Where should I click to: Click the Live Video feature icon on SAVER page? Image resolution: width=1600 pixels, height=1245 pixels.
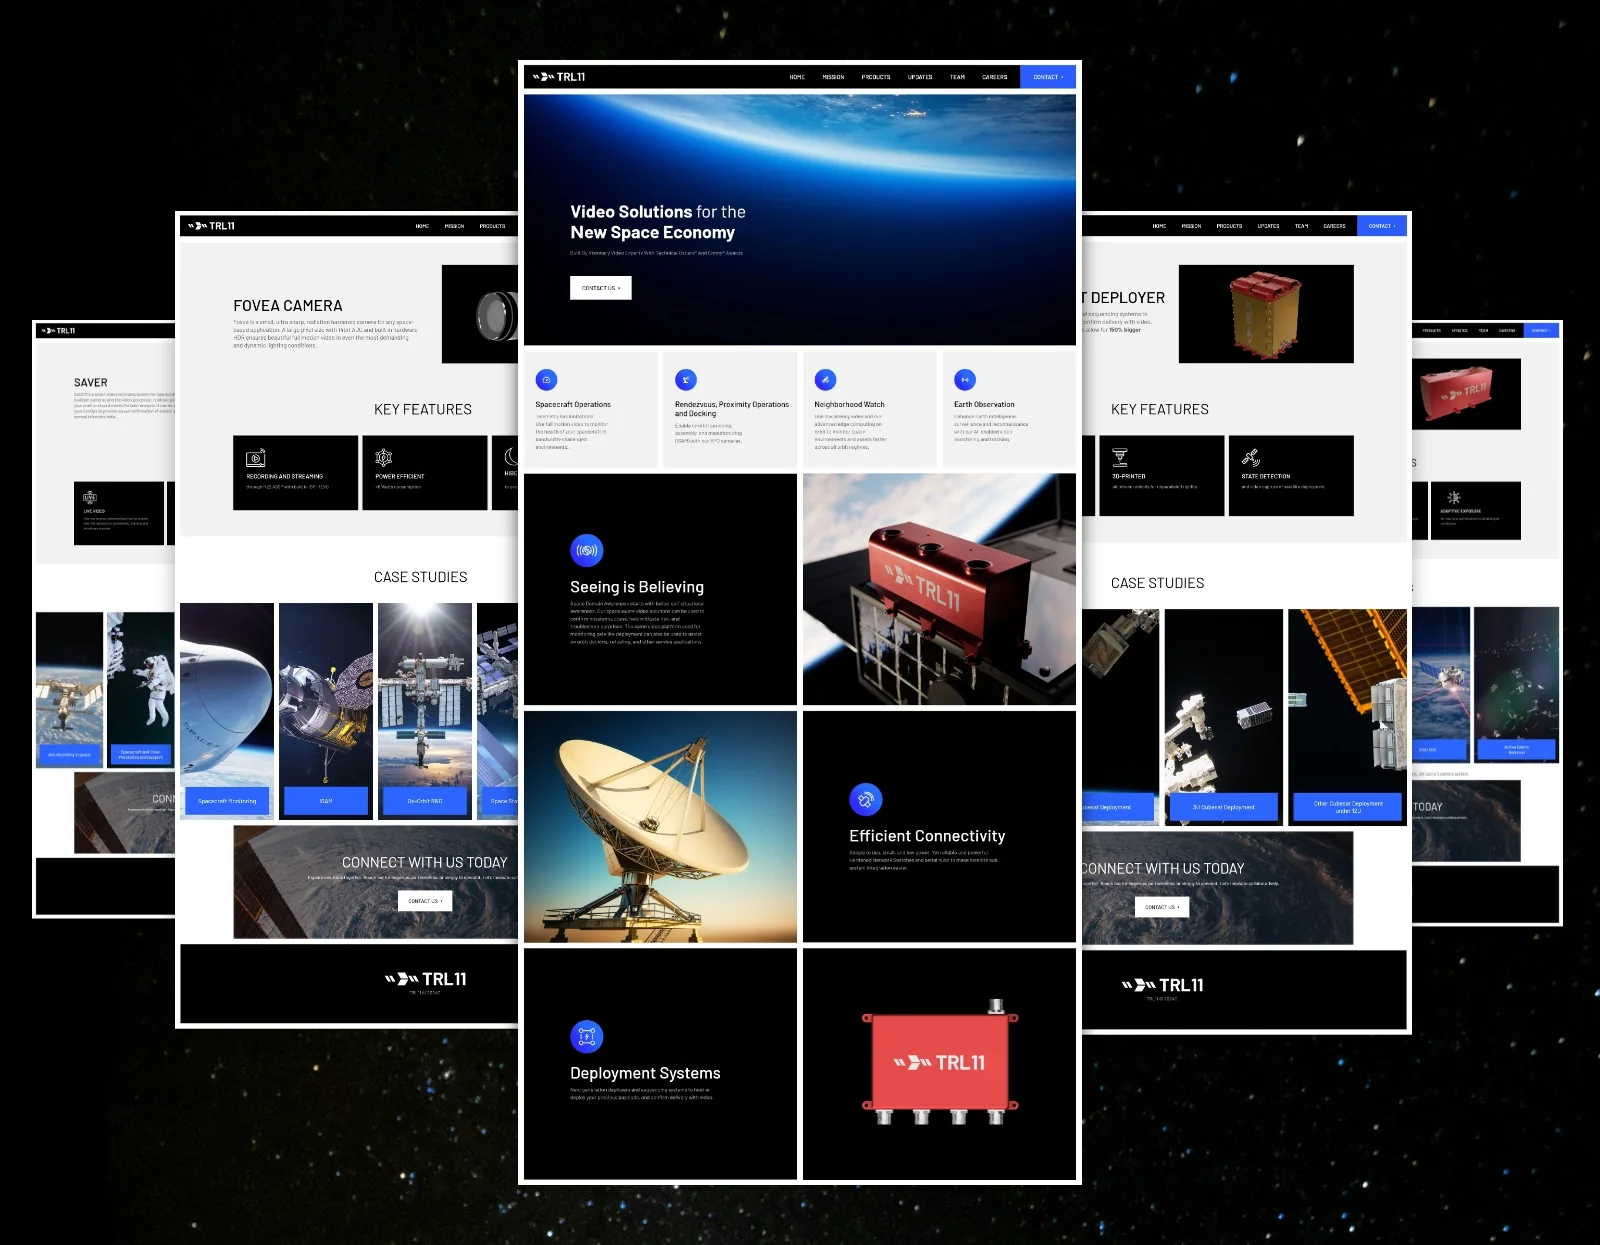pyautogui.click(x=90, y=497)
